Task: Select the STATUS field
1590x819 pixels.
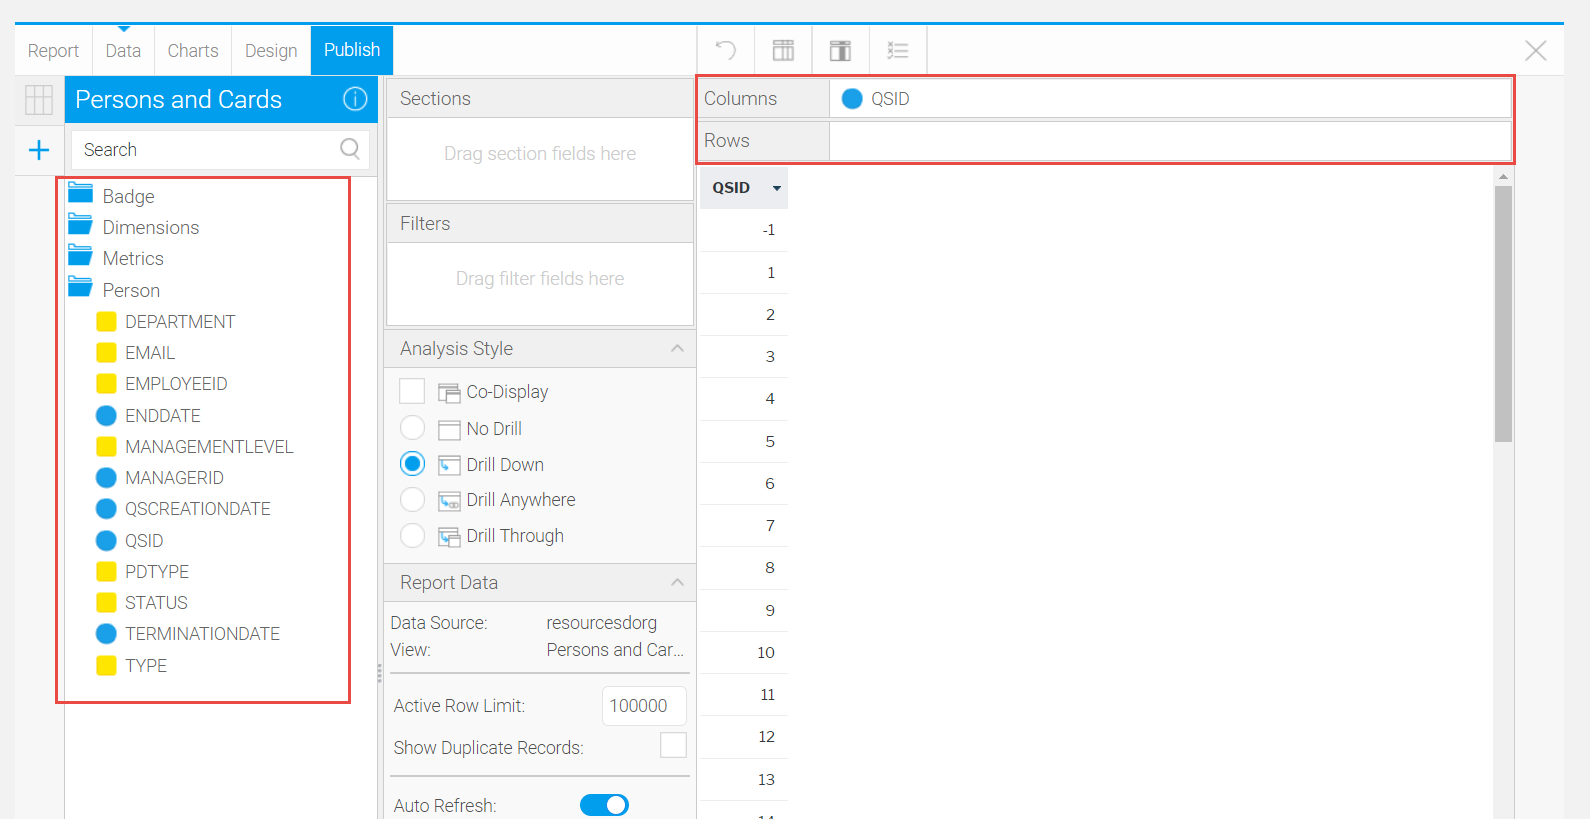Action: pos(142,602)
